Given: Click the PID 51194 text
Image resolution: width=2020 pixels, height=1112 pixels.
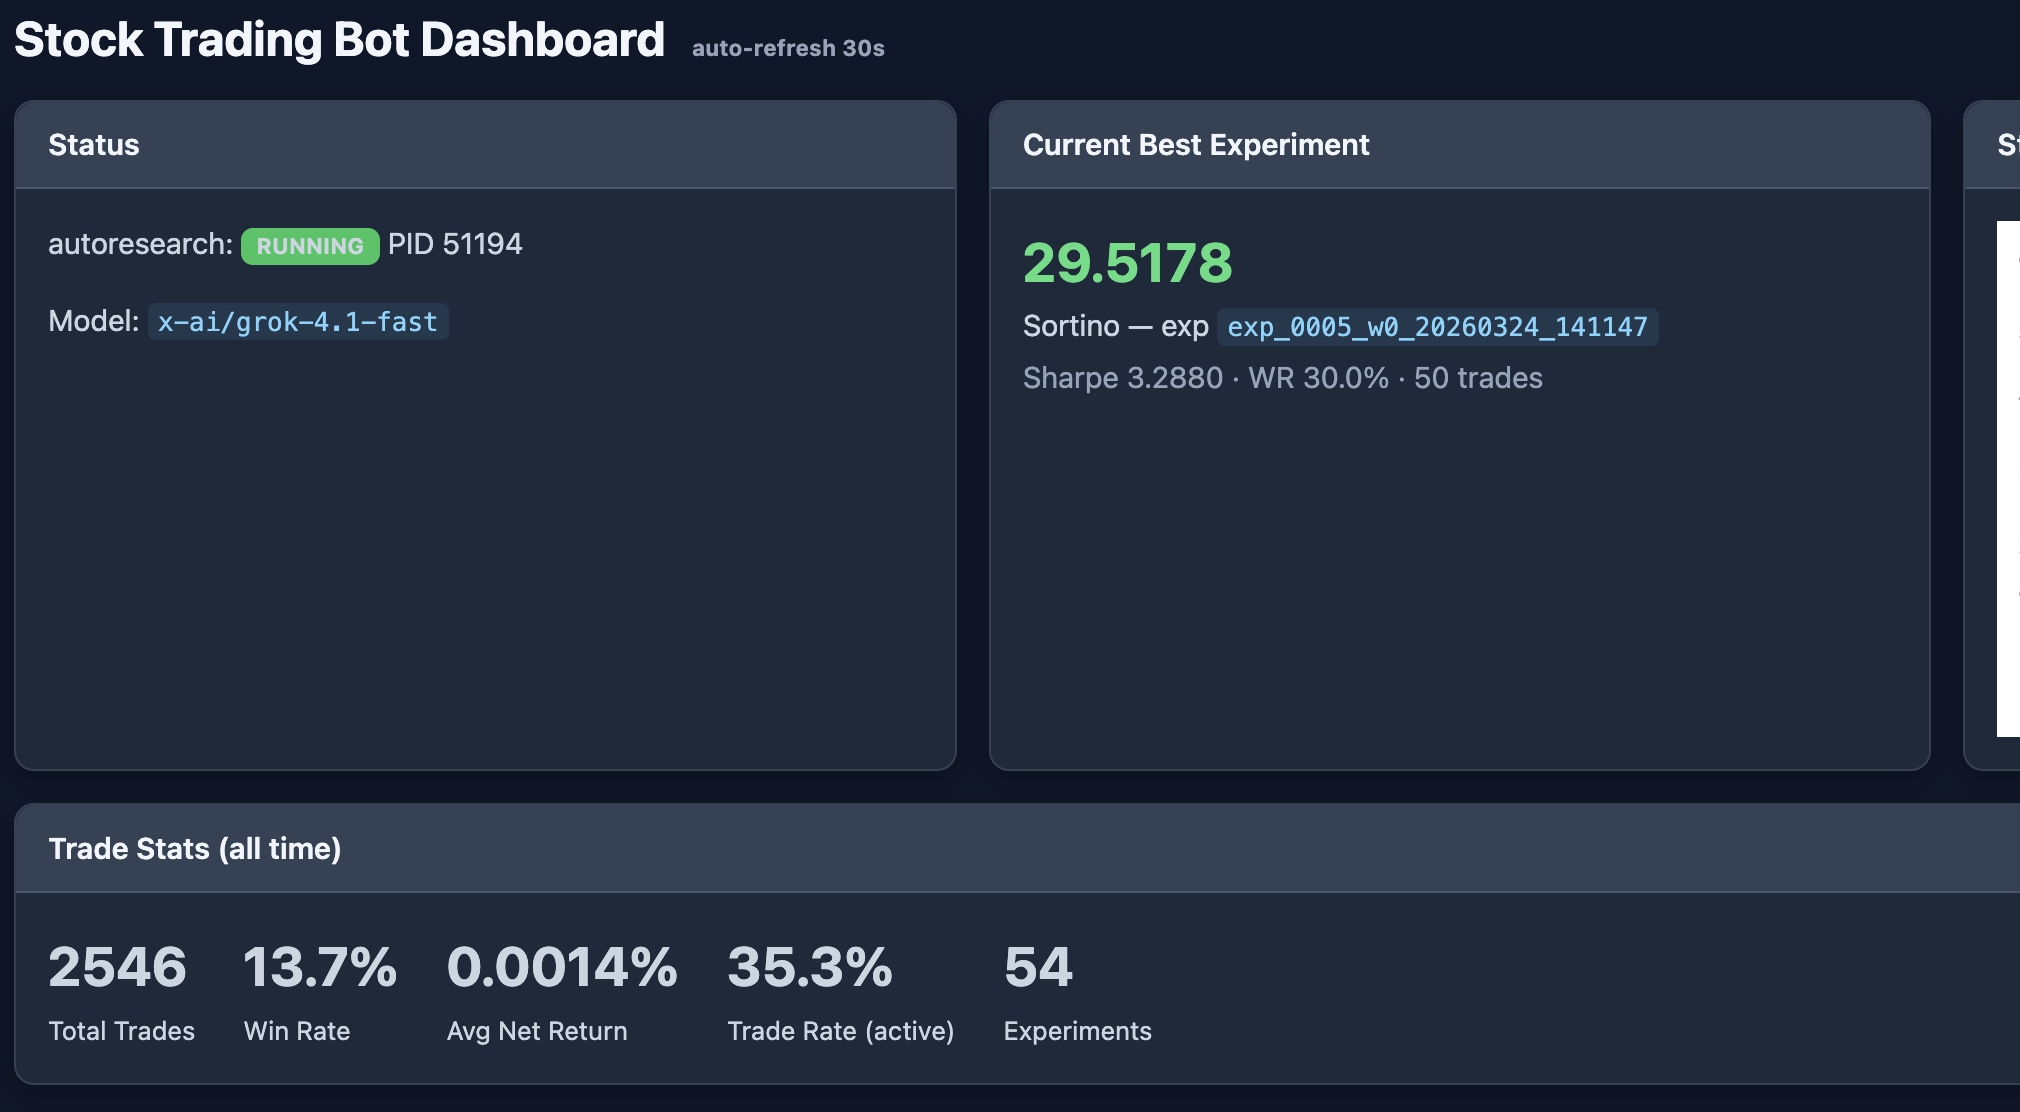Looking at the screenshot, I should tap(455, 244).
